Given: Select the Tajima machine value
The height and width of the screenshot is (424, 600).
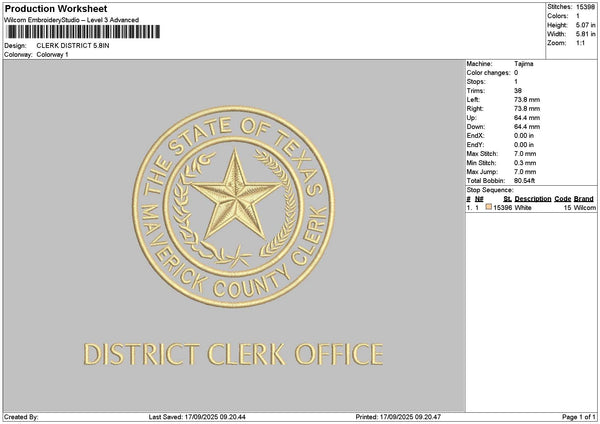Looking at the screenshot, I should pos(523,64).
